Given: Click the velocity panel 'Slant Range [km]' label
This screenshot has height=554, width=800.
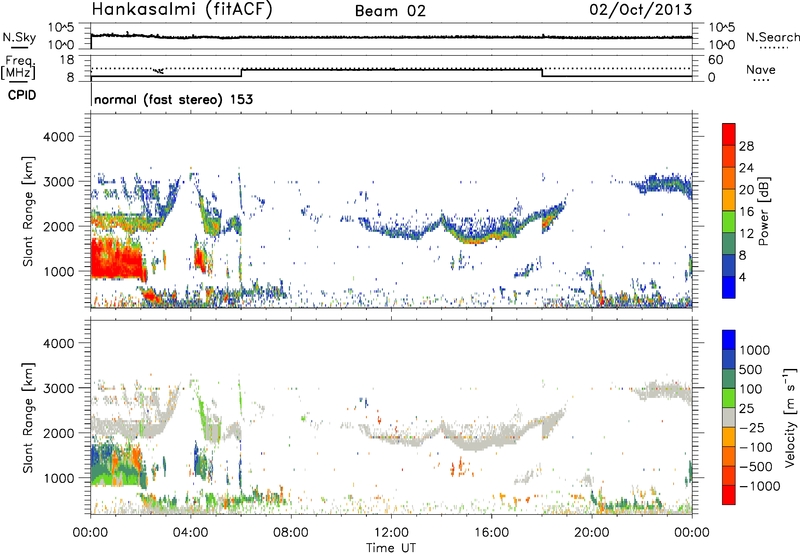Looking at the screenshot, I should (28, 417).
